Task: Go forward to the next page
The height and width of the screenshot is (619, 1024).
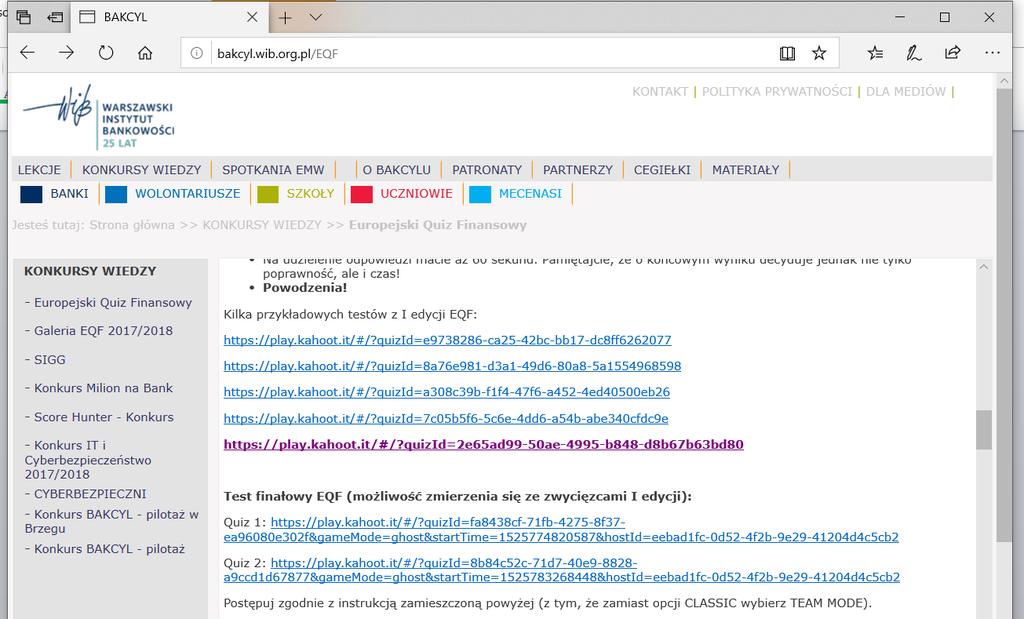Action: [67, 53]
